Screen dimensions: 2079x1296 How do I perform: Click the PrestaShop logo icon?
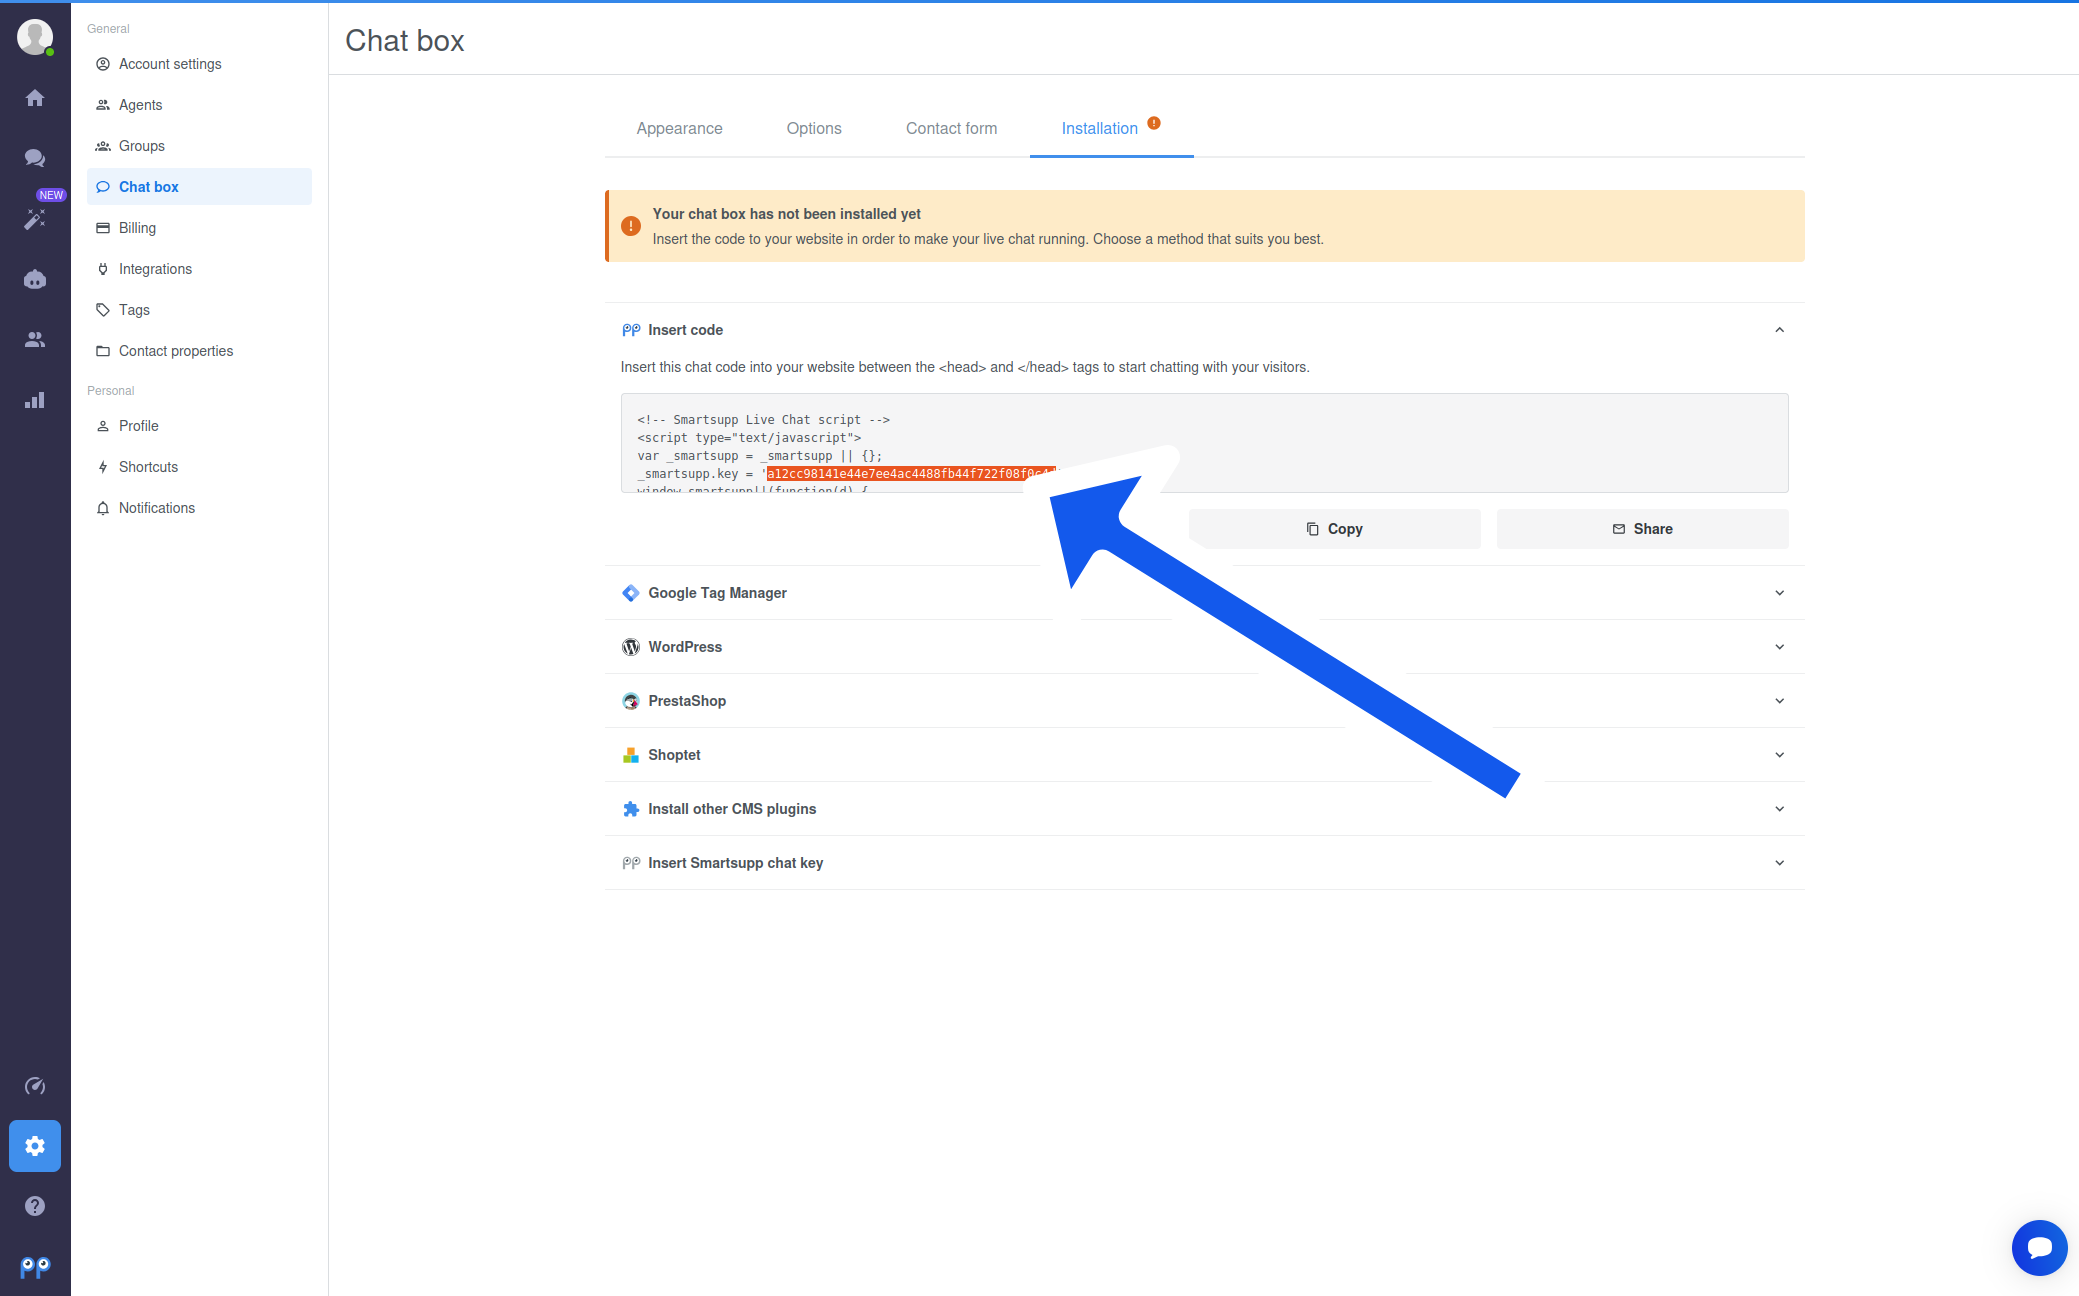point(631,701)
